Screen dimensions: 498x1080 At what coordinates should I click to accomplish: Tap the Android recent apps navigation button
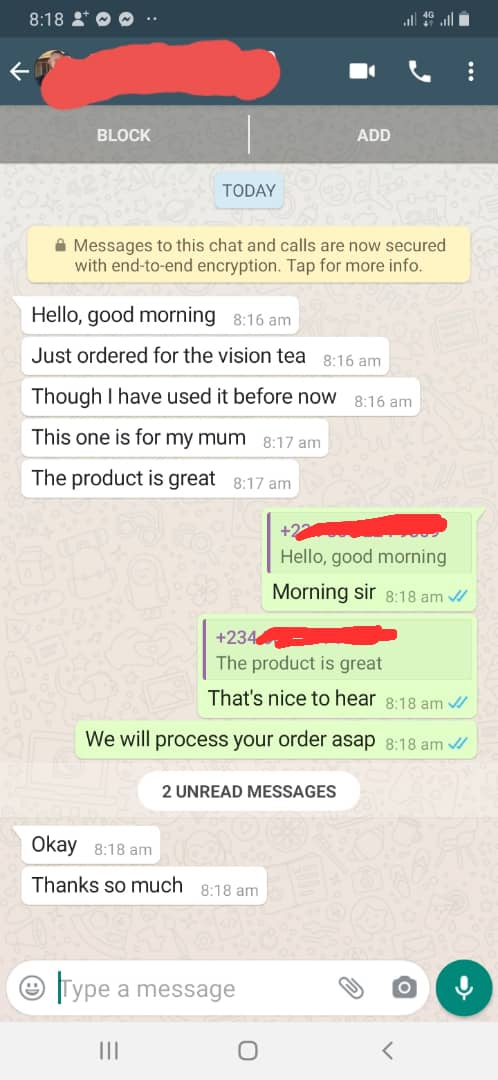point(109,1050)
